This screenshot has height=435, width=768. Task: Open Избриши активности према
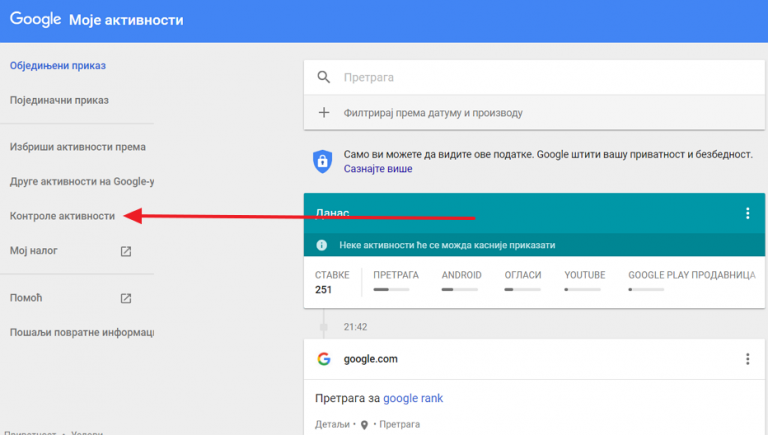point(77,147)
